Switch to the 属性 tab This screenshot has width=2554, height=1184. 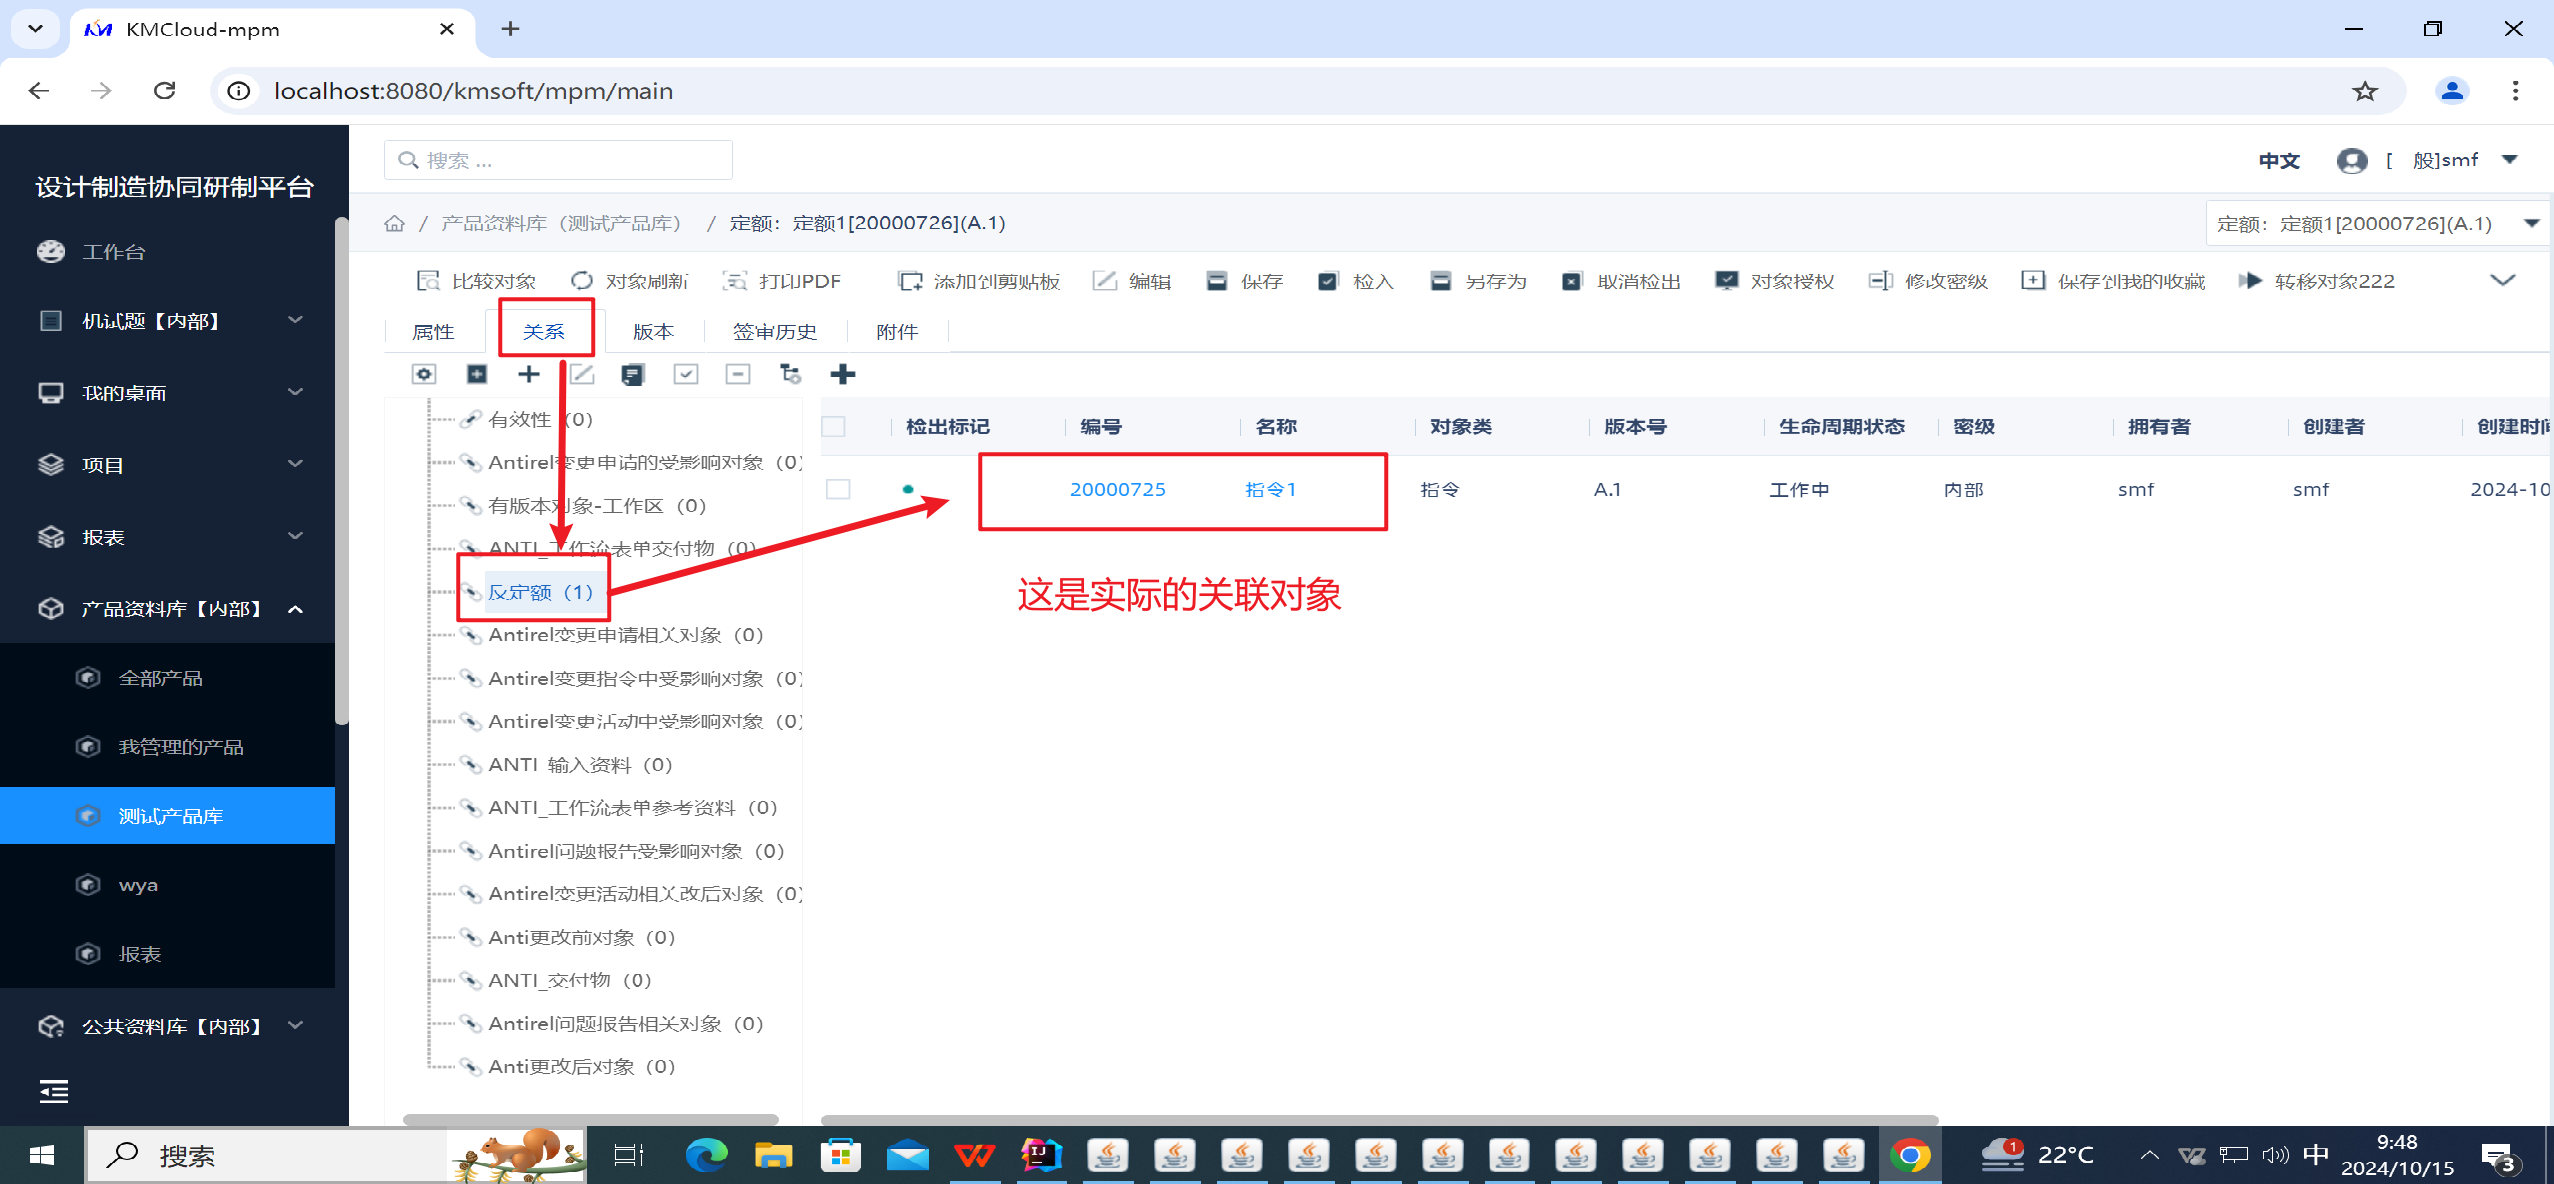(433, 332)
